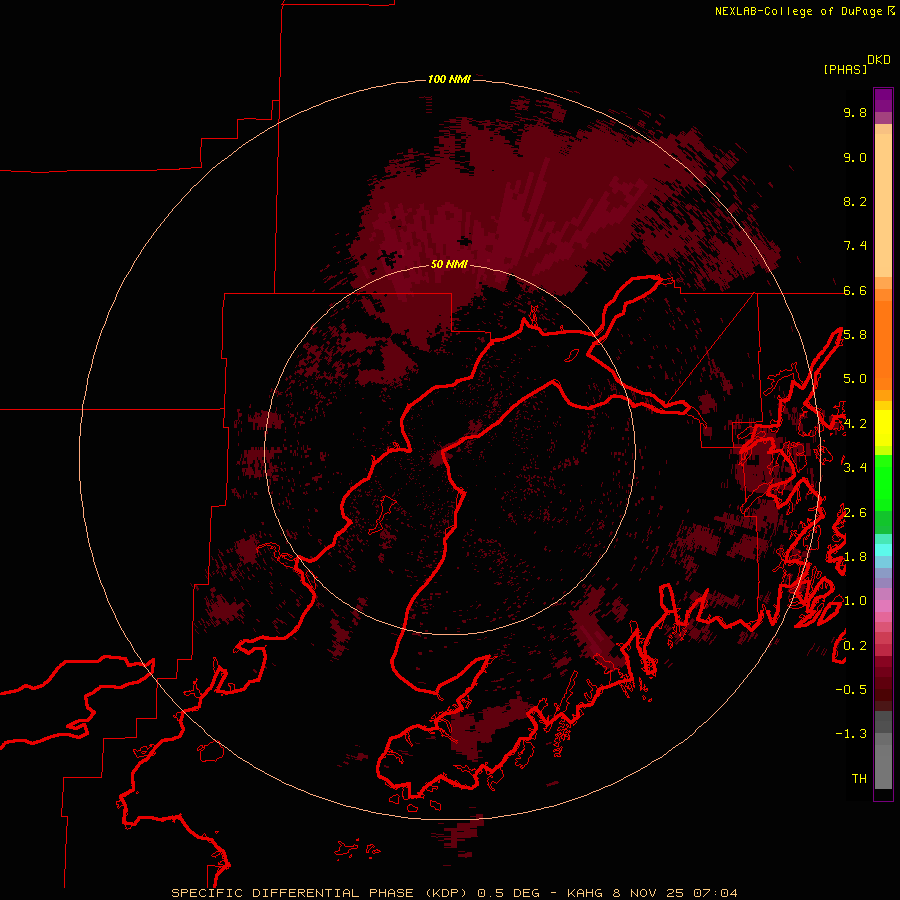
Task: Click the 100 NMI range ring label
Action: (x=449, y=79)
